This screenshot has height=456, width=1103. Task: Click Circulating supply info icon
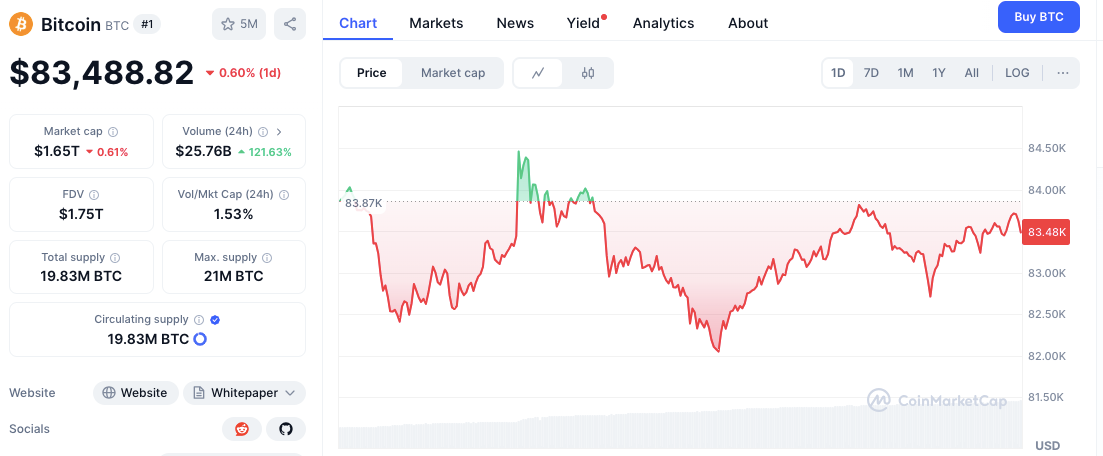[x=199, y=319]
